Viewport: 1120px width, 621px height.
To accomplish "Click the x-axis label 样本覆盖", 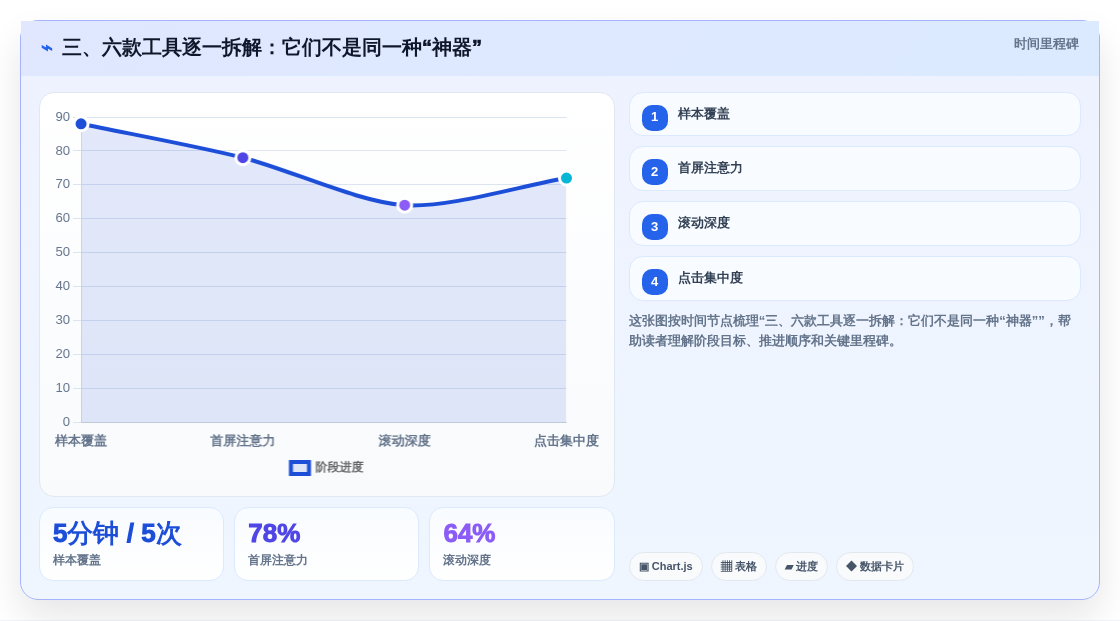I will [81, 441].
